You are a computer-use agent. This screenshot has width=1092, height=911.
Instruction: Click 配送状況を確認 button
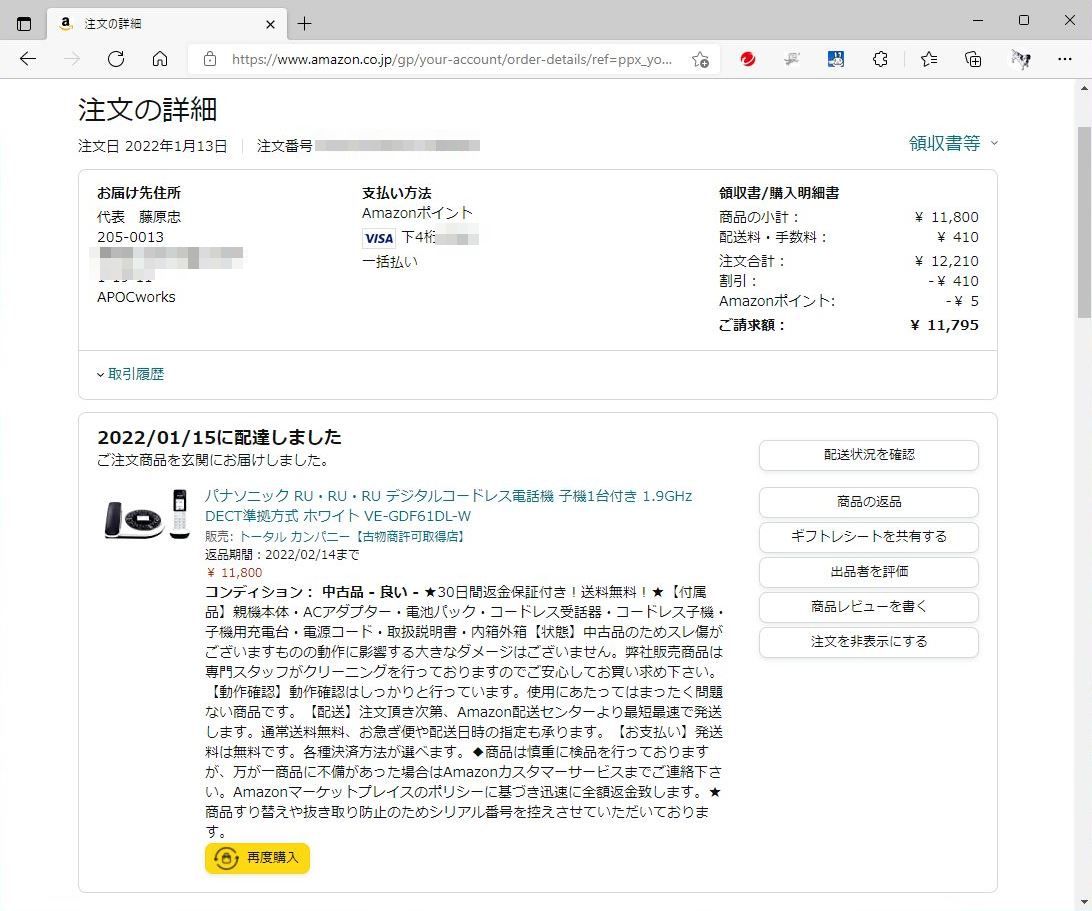click(868, 455)
